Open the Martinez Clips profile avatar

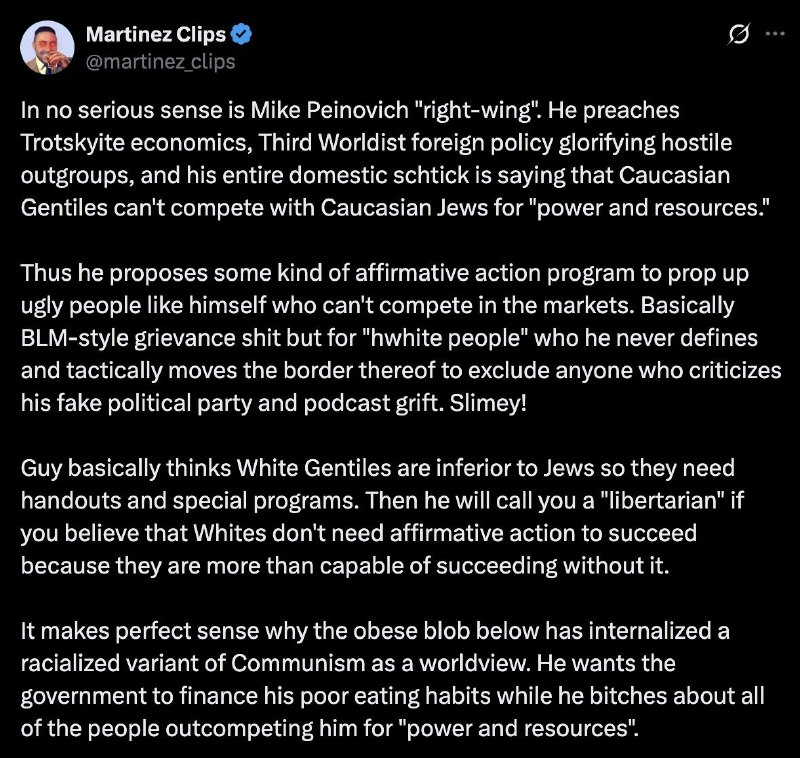[x=48, y=47]
